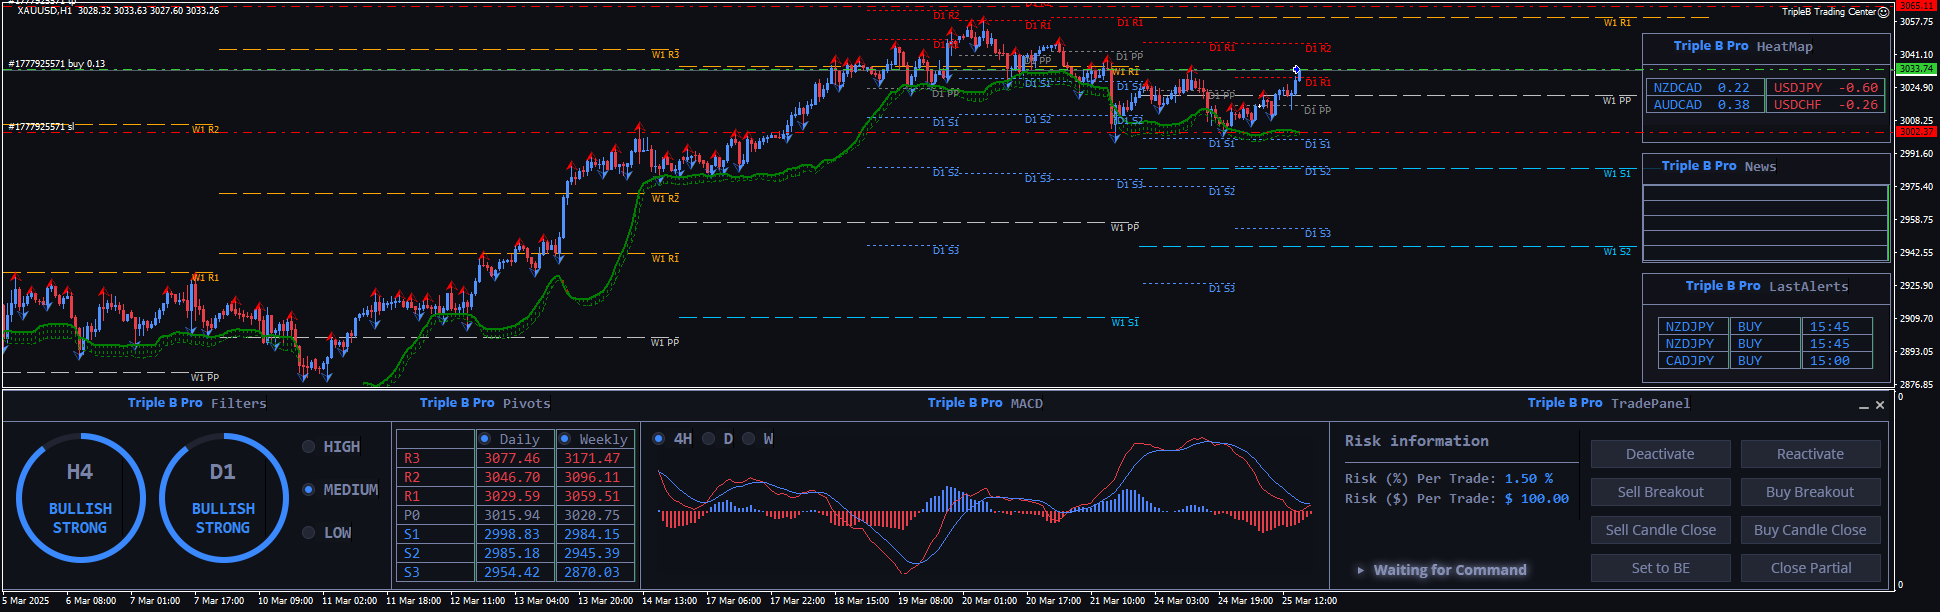1940x612 pixels.
Task: Toggle the Weekly pivots radio button
Action: pos(565,439)
